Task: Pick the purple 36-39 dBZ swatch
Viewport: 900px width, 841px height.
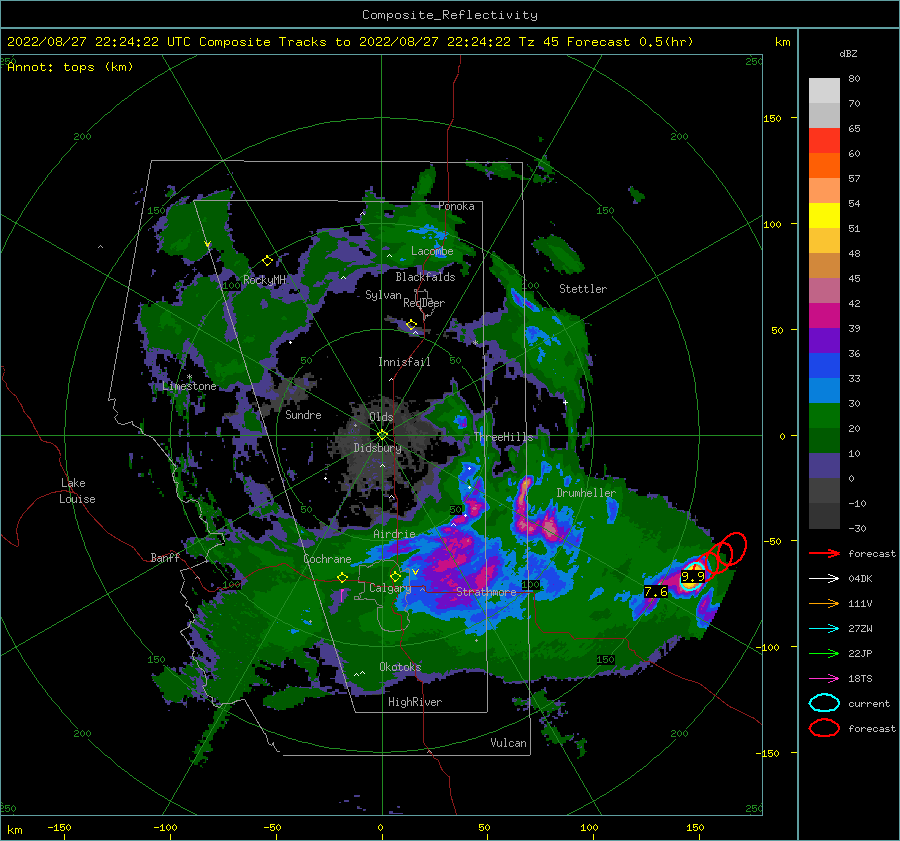Action: click(x=824, y=341)
